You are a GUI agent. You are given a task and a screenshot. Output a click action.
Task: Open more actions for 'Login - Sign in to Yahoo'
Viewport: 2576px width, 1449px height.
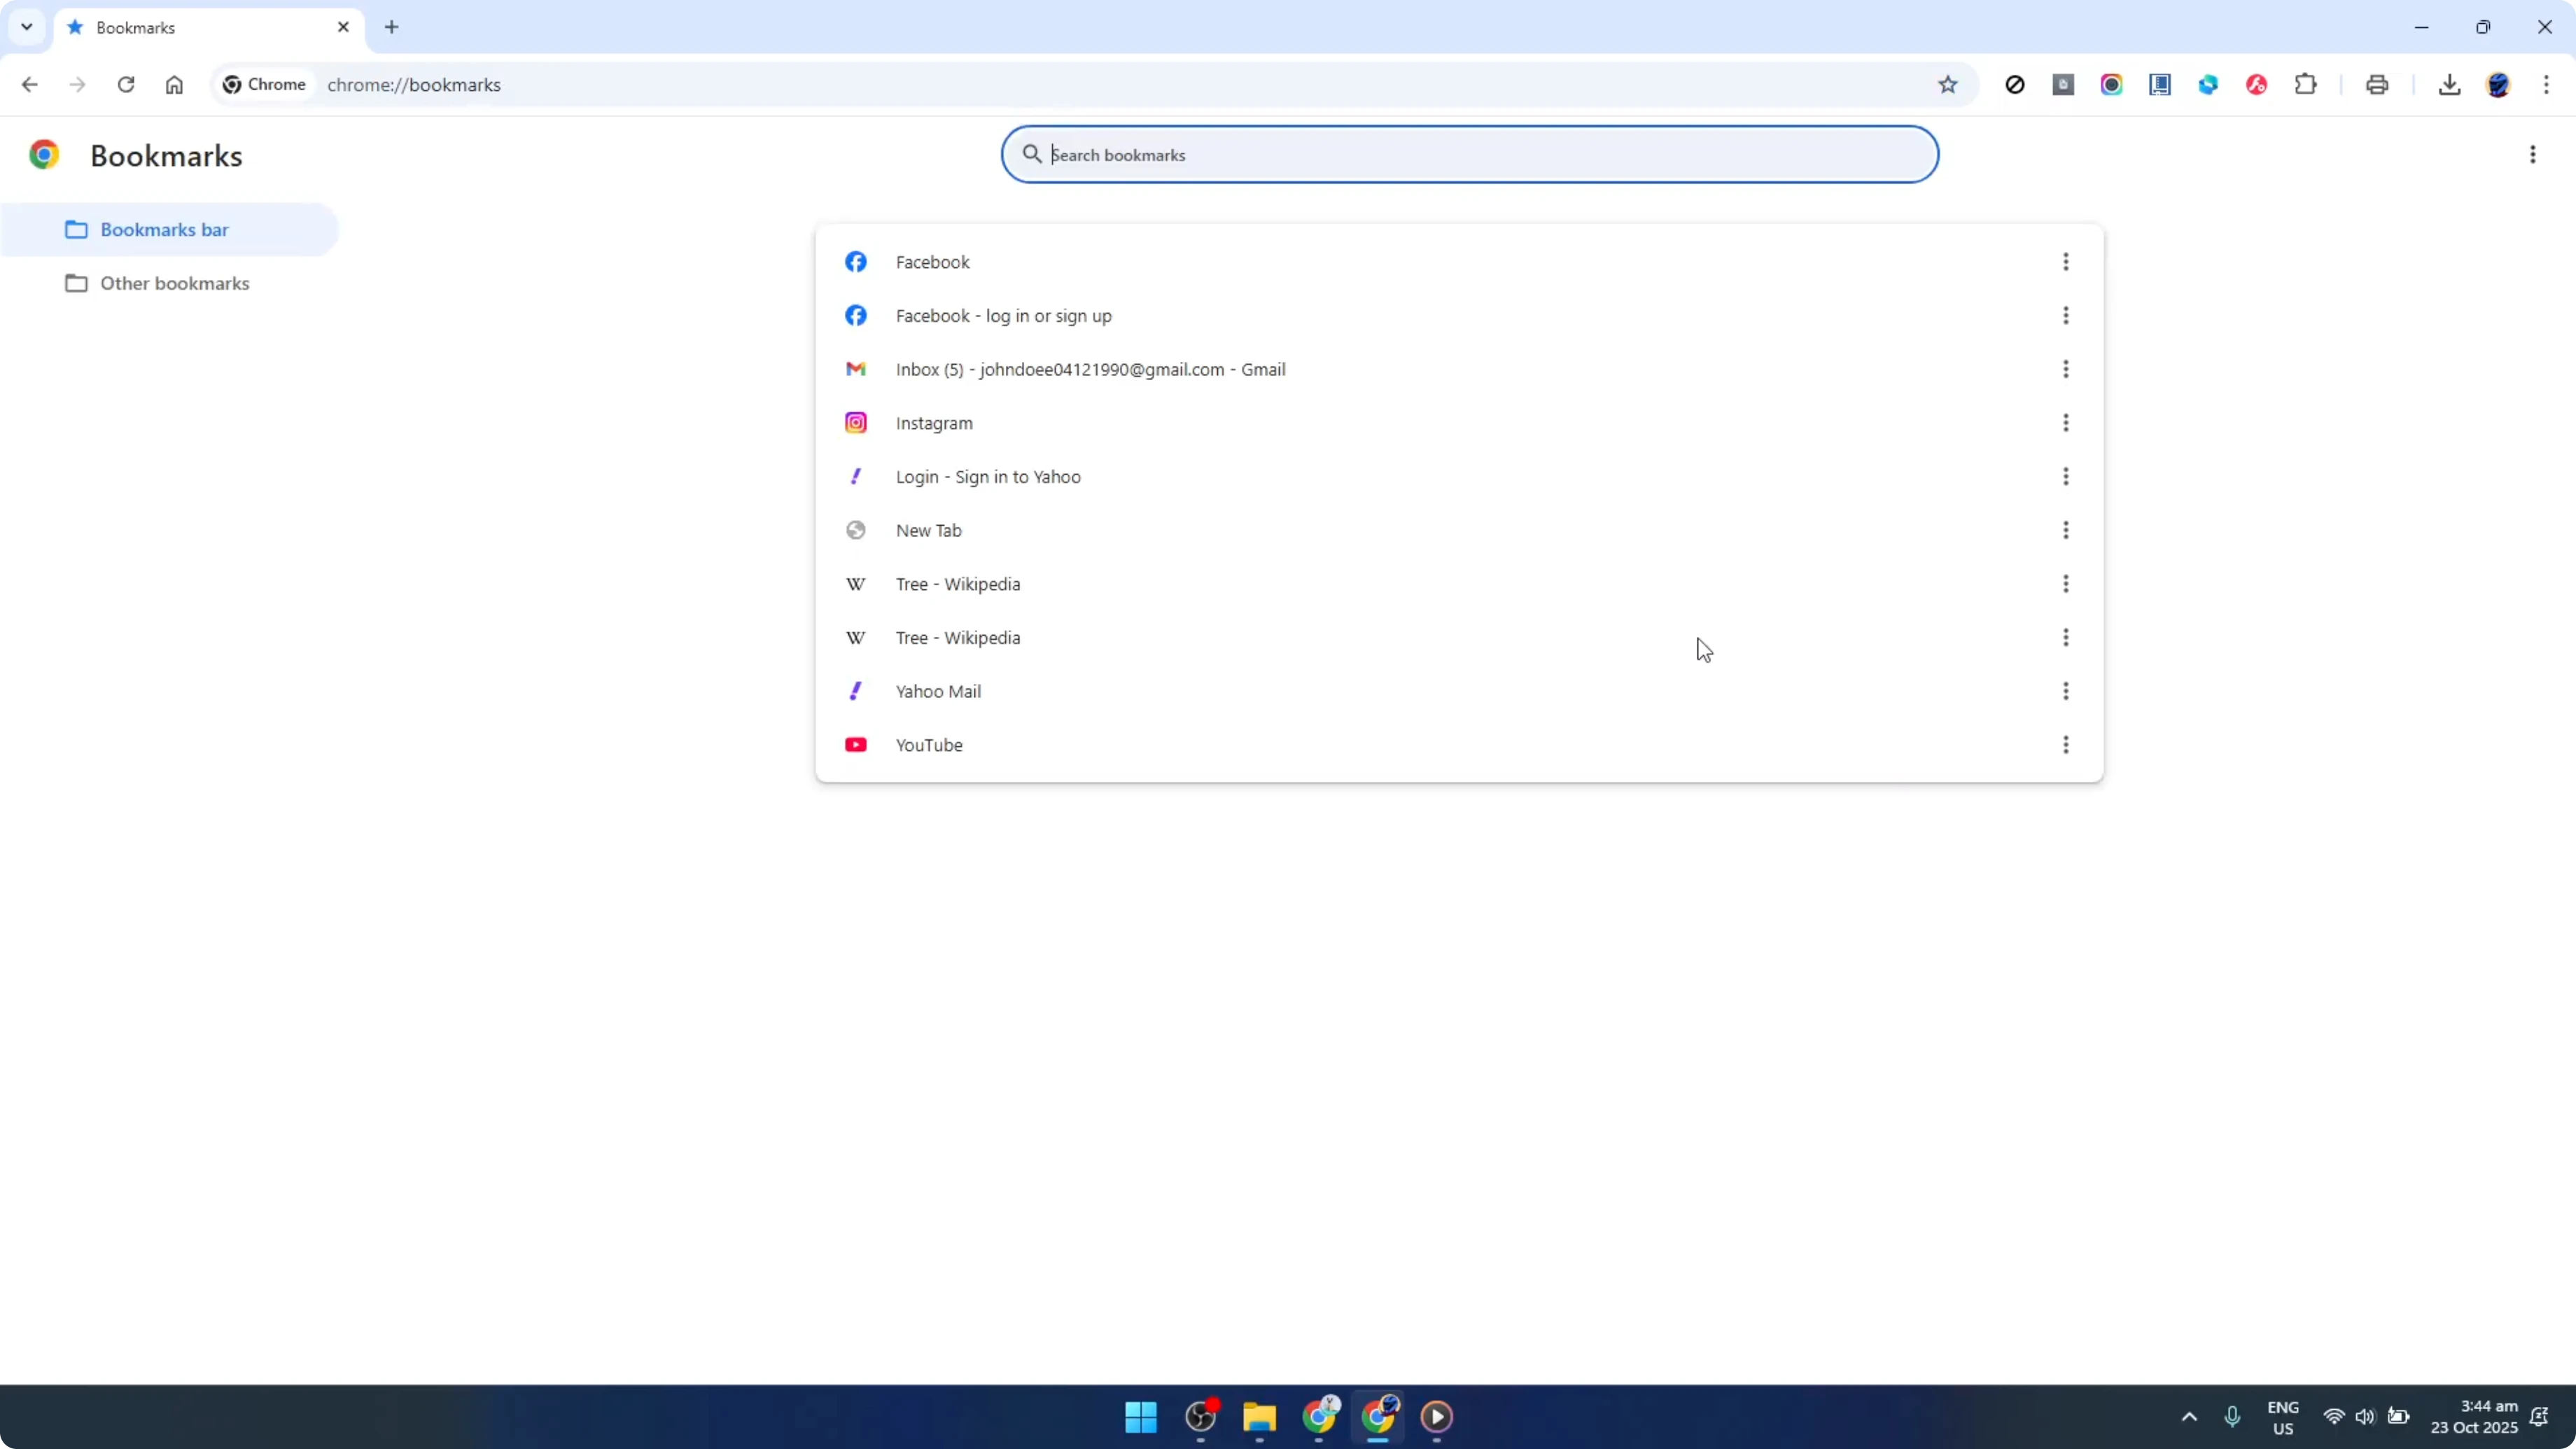coord(2066,477)
